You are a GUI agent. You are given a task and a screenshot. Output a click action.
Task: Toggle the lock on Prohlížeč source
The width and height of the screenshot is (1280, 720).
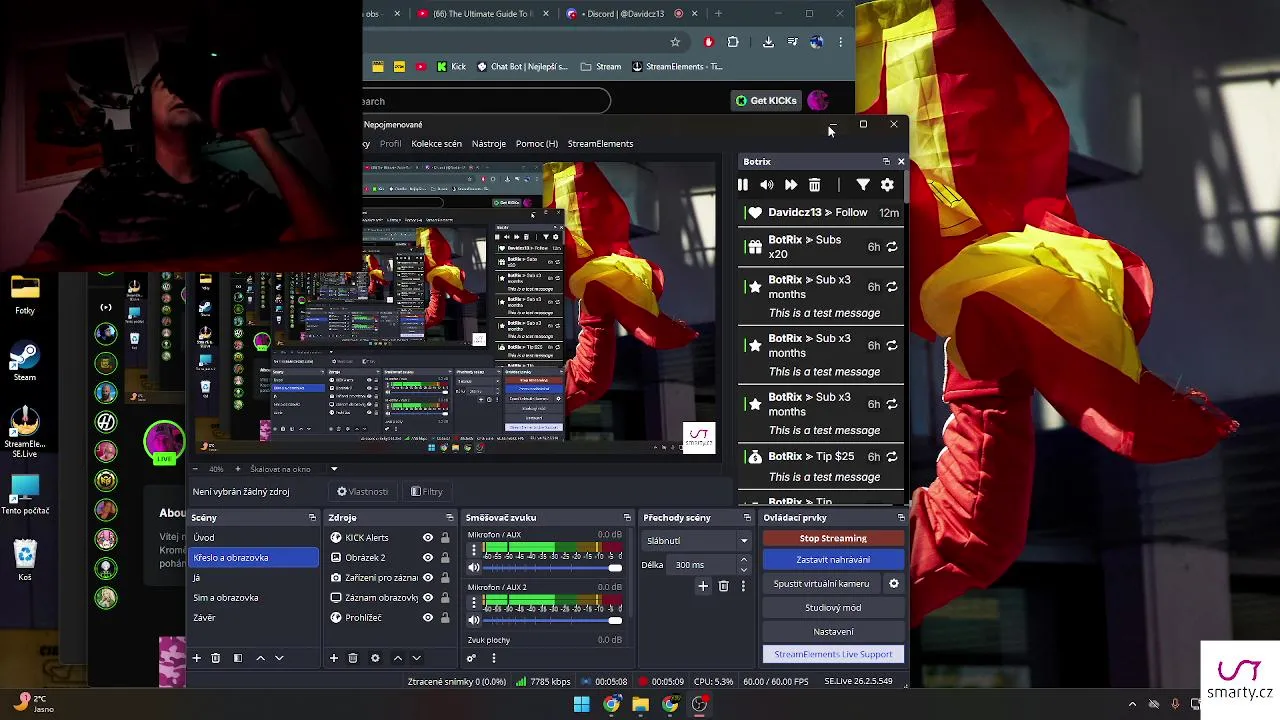pyautogui.click(x=445, y=618)
